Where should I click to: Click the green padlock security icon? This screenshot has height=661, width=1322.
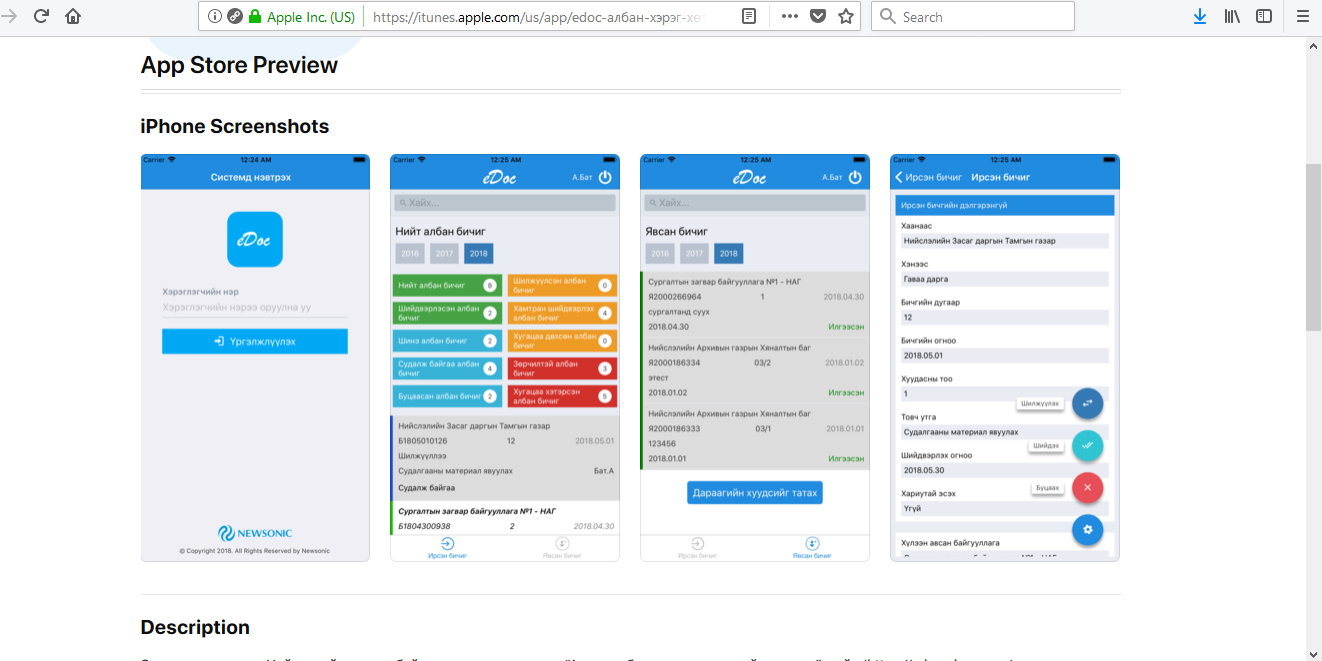pyautogui.click(x=255, y=17)
